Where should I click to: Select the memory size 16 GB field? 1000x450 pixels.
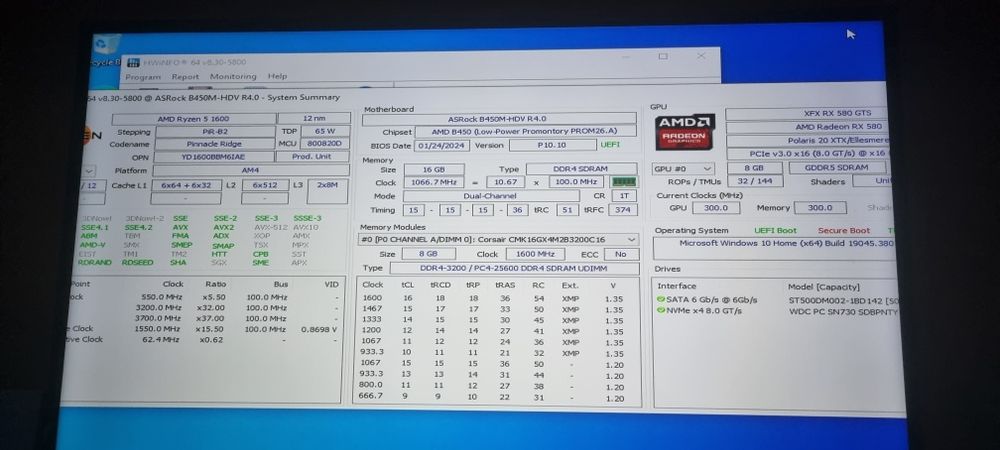434,170
